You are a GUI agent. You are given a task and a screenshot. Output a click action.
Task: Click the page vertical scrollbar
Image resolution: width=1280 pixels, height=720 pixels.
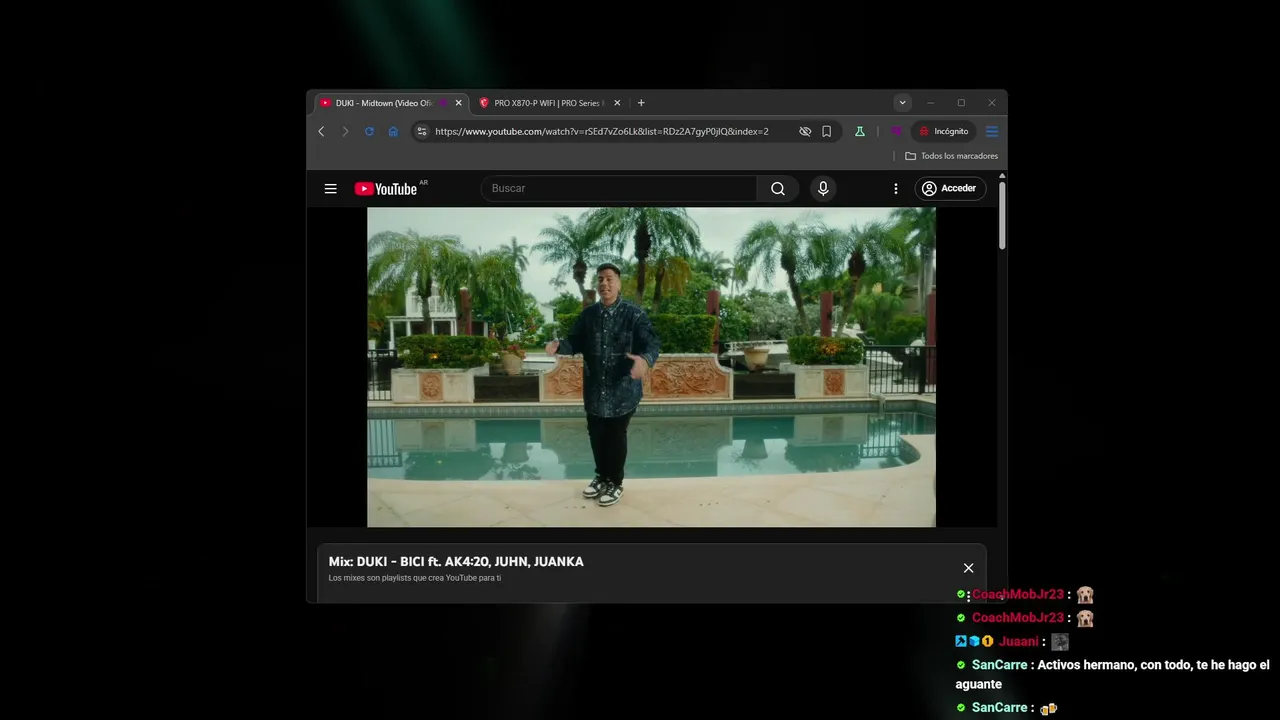[x=1002, y=215]
